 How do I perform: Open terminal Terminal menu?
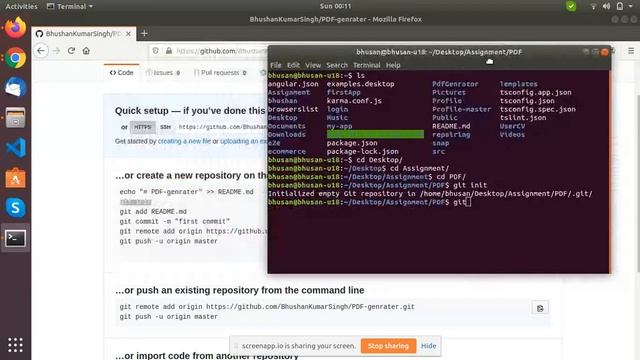(367, 65)
